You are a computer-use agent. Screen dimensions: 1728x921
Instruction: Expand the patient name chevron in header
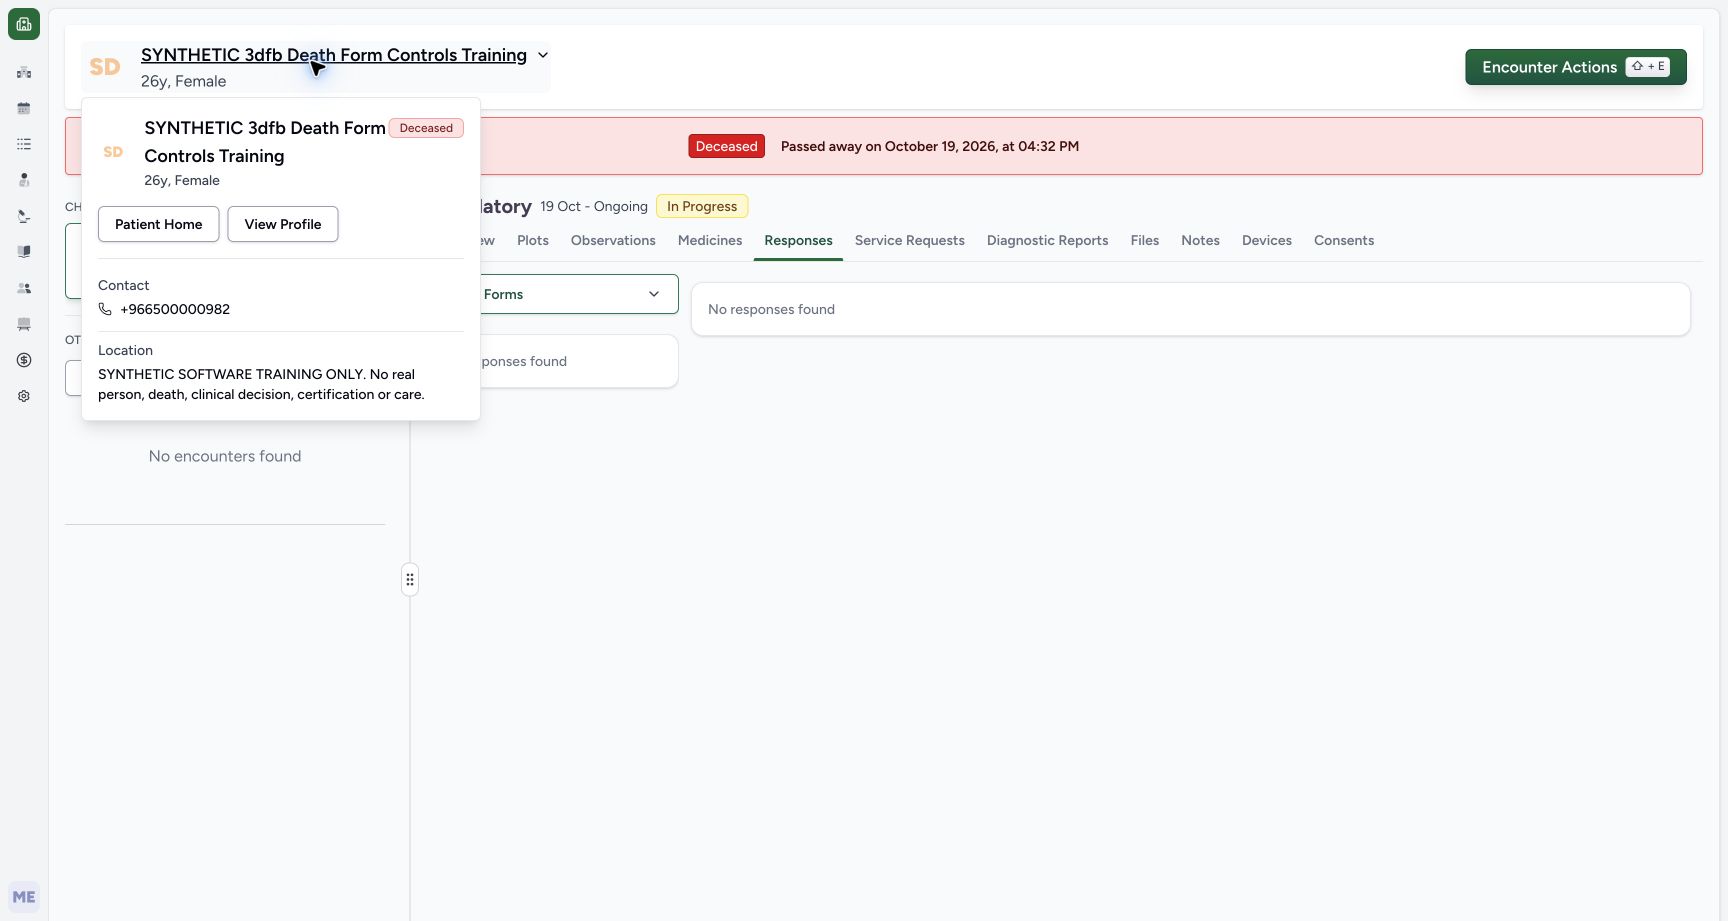[x=543, y=55]
